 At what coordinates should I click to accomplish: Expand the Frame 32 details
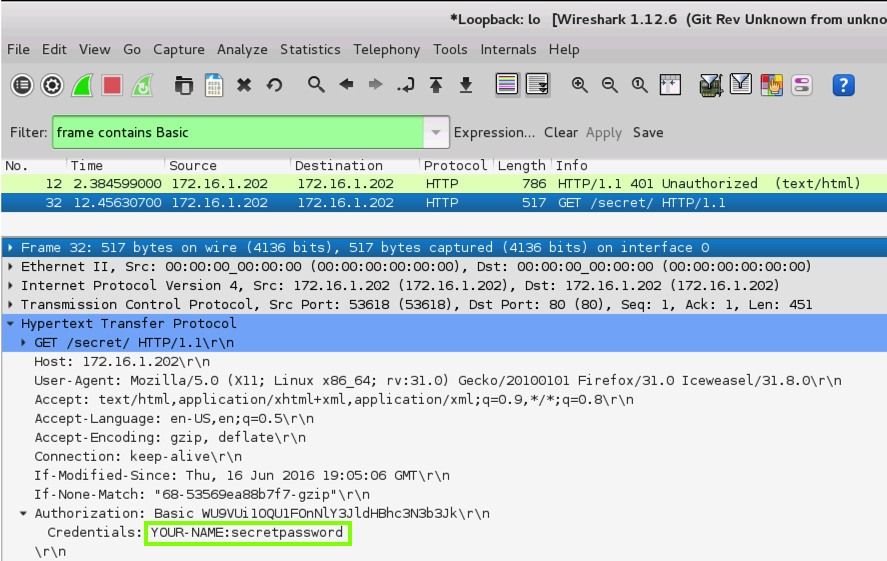tap(11, 248)
